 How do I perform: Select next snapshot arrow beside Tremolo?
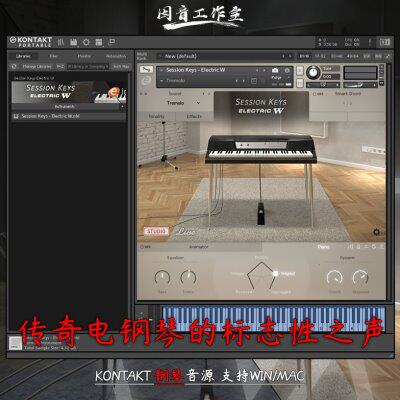pyautogui.click(x=244, y=81)
